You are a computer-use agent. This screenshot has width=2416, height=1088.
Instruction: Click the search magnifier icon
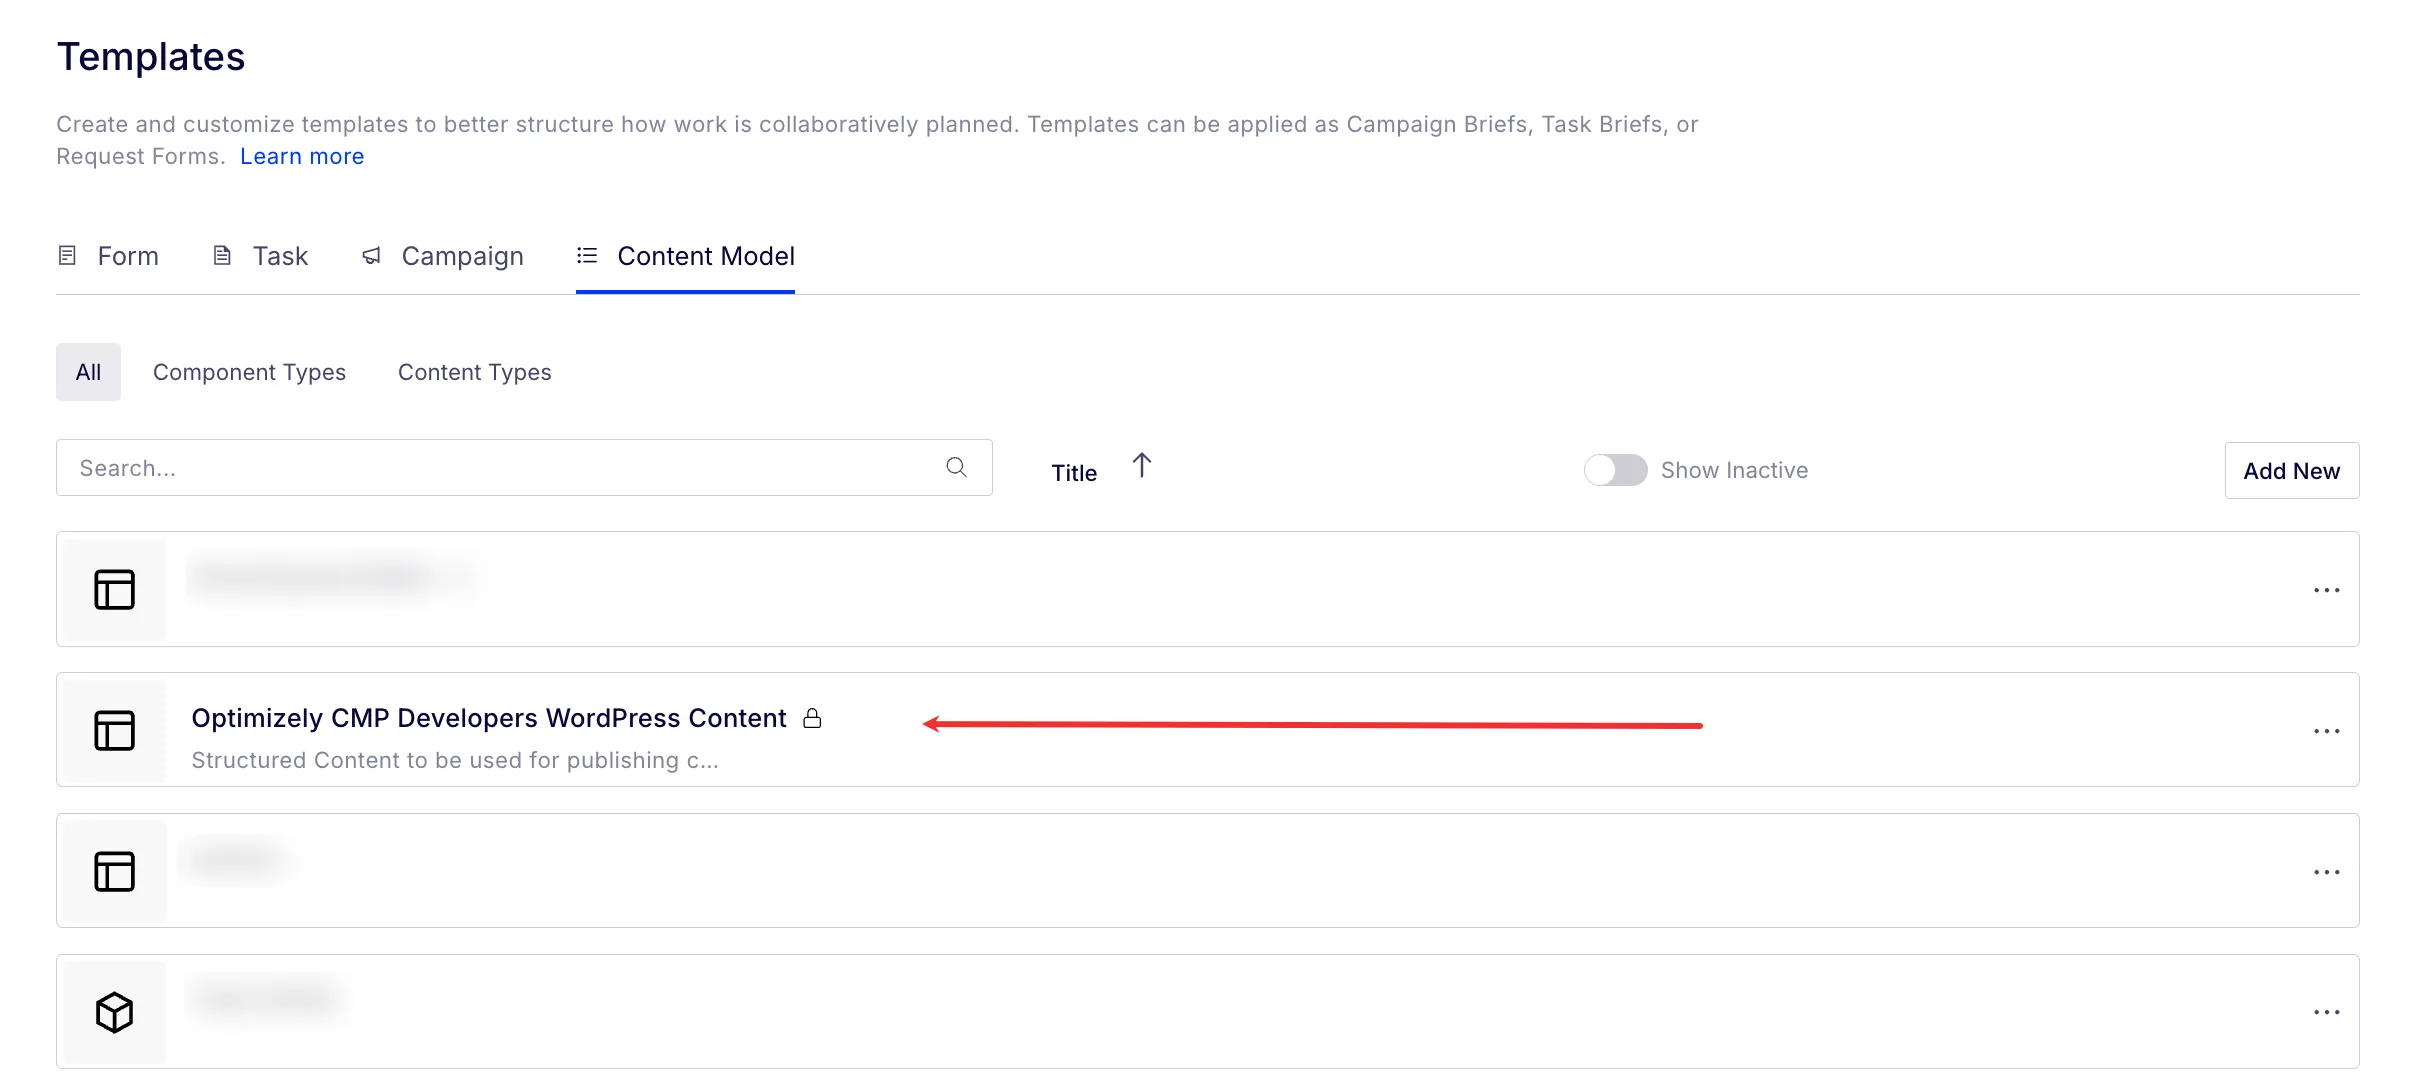click(956, 467)
